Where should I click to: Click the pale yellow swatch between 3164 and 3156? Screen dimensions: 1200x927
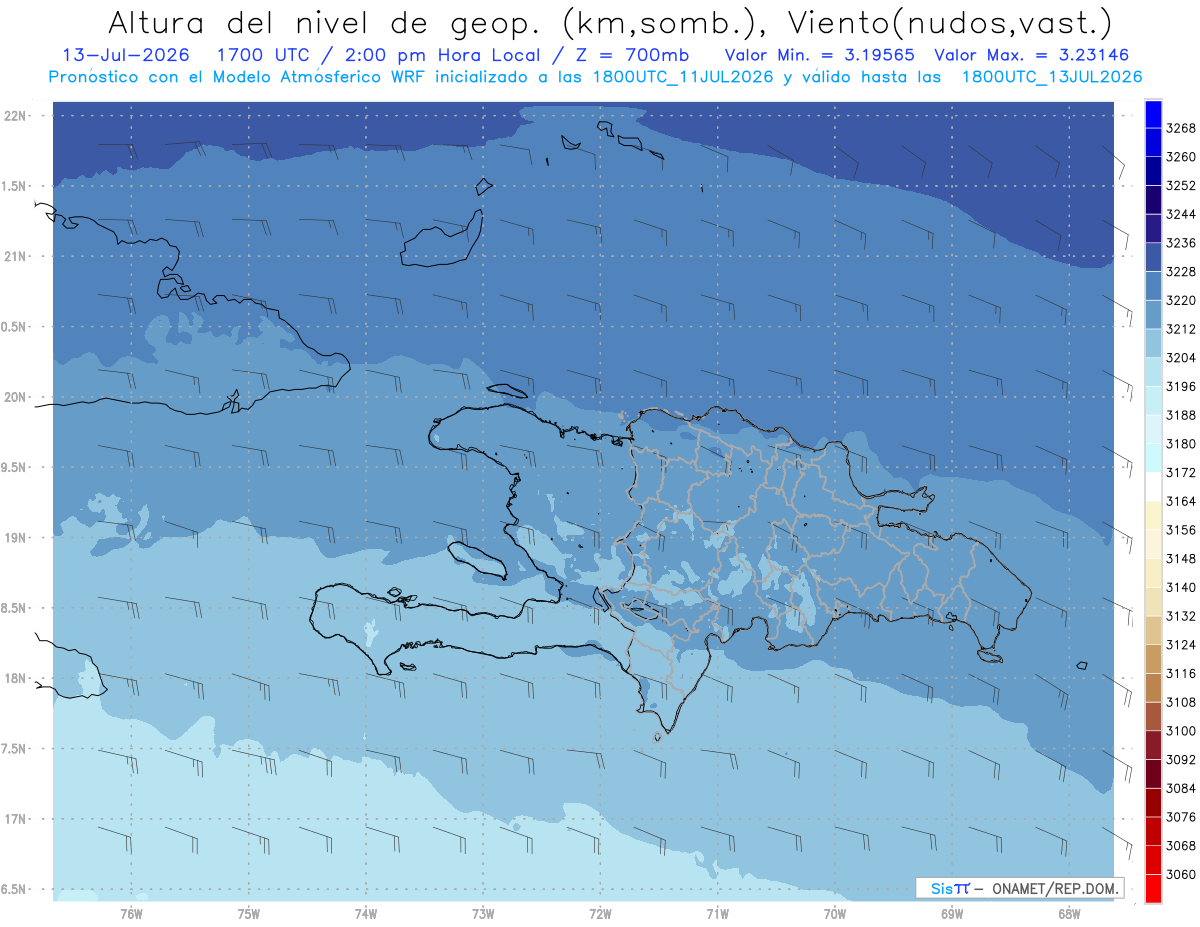(x=1153, y=515)
